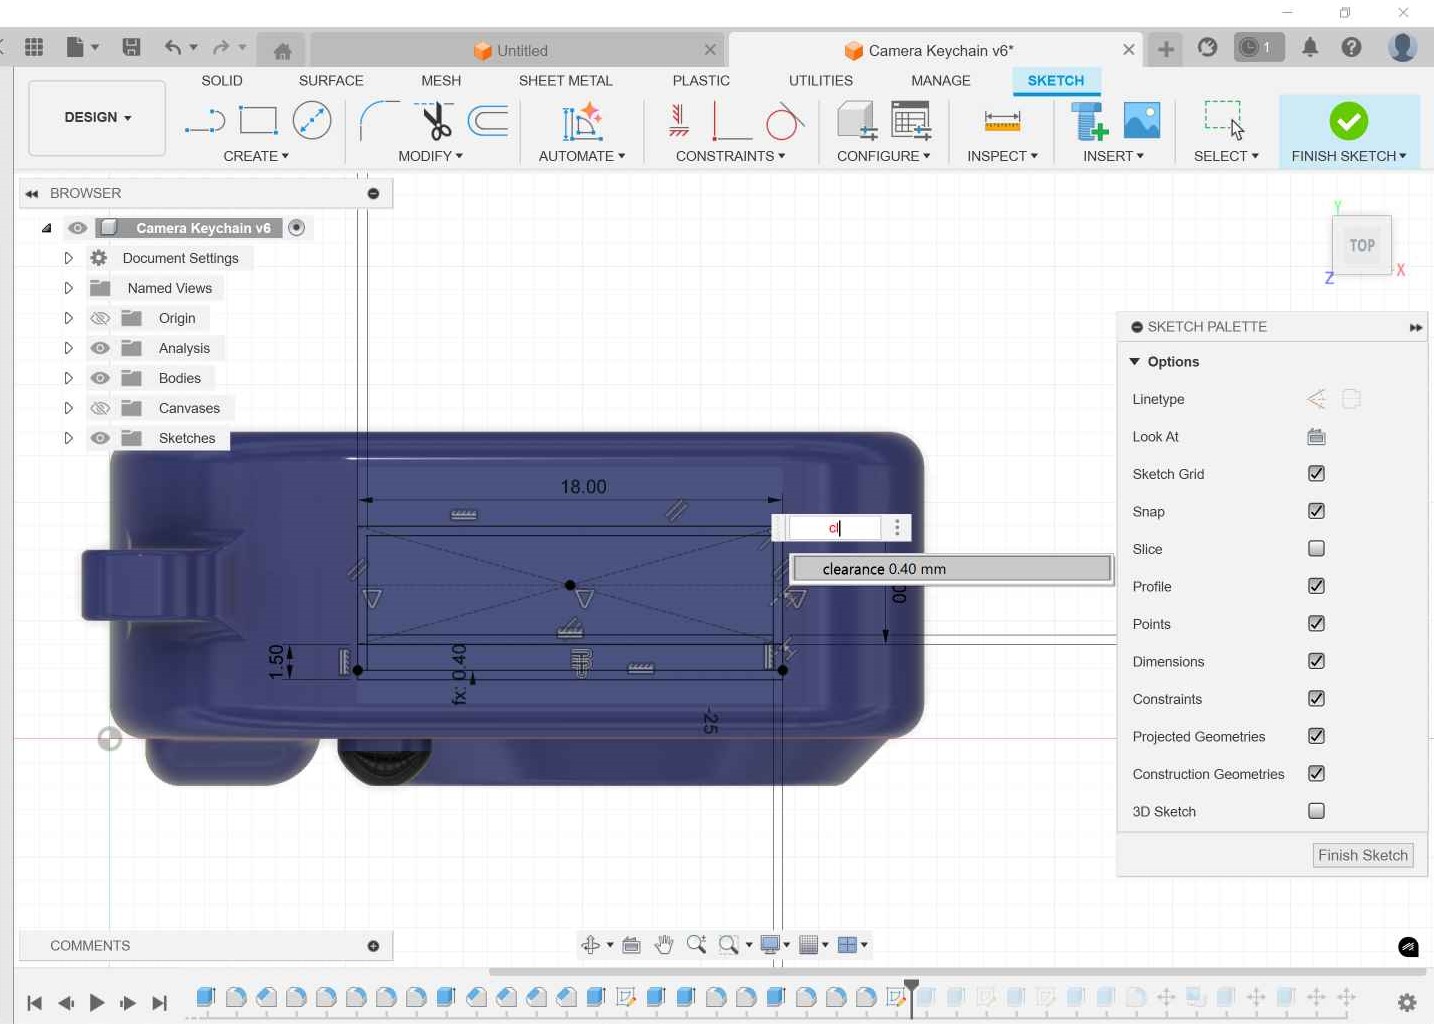Viewport: 1434px width, 1024px height.
Task: Select the Offset tool in Modify
Action: 488,121
